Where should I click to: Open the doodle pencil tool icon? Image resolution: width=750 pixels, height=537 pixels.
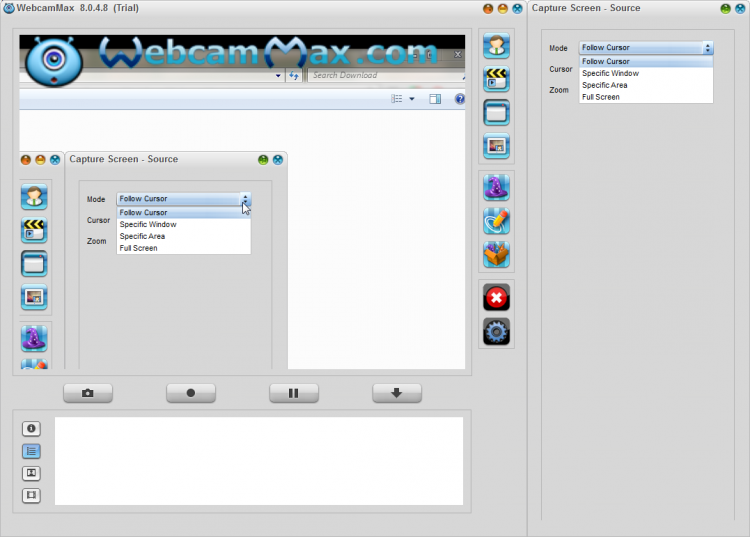point(496,221)
